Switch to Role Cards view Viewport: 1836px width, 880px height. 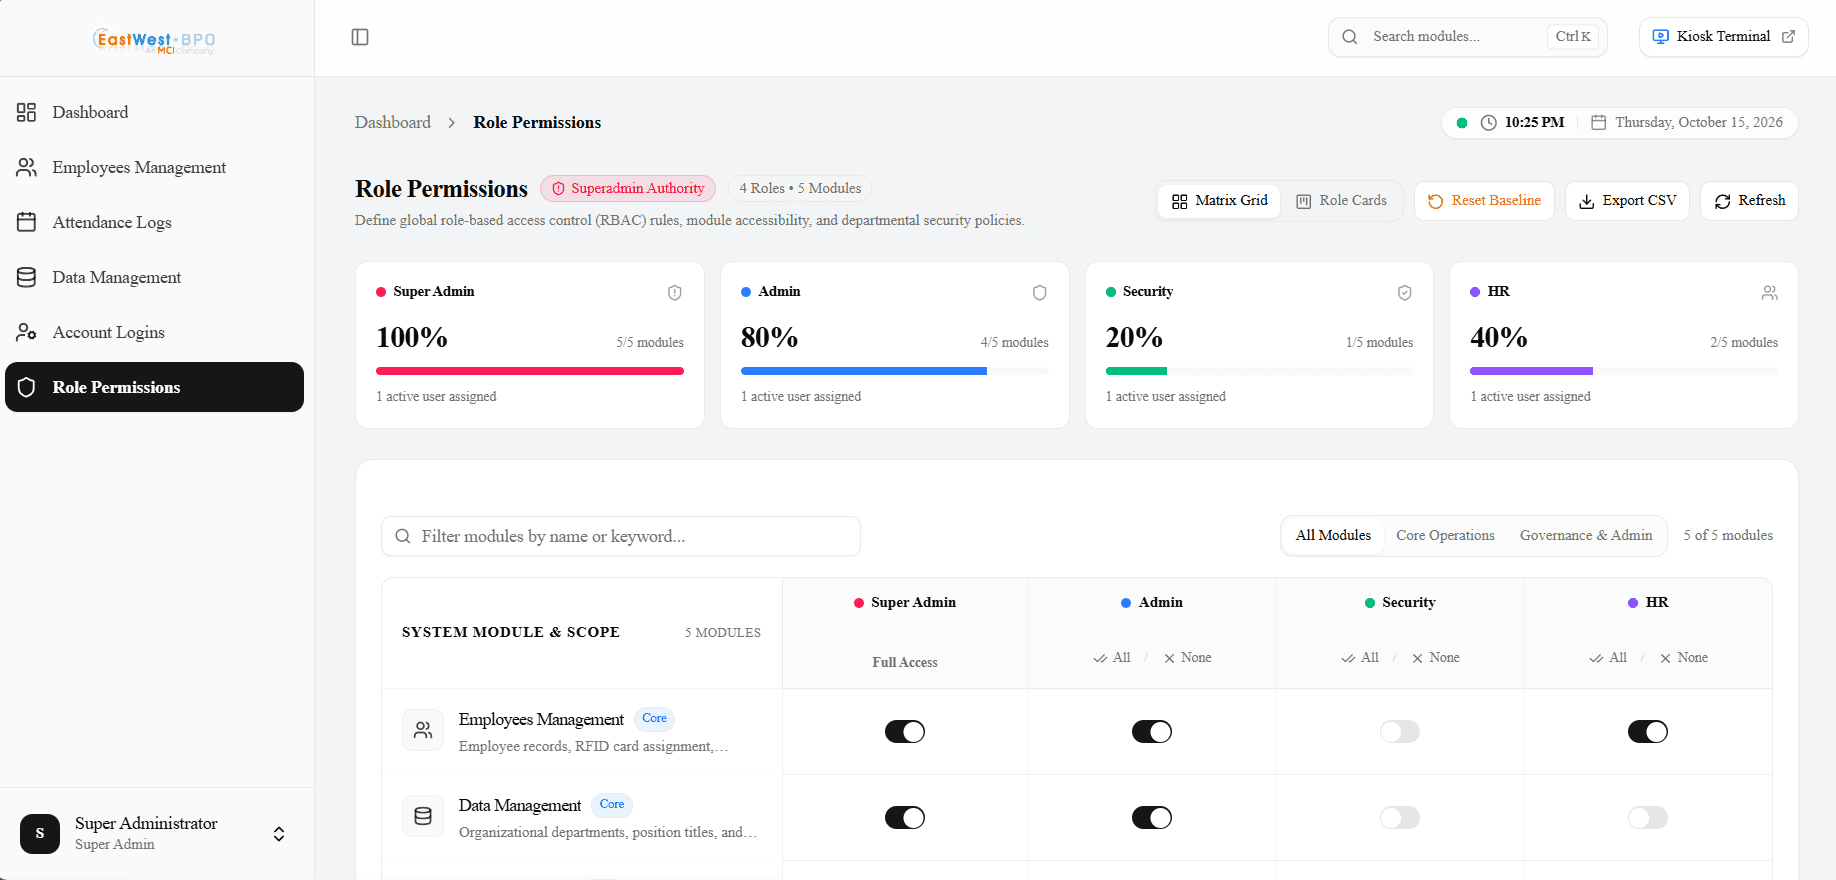[1342, 201]
